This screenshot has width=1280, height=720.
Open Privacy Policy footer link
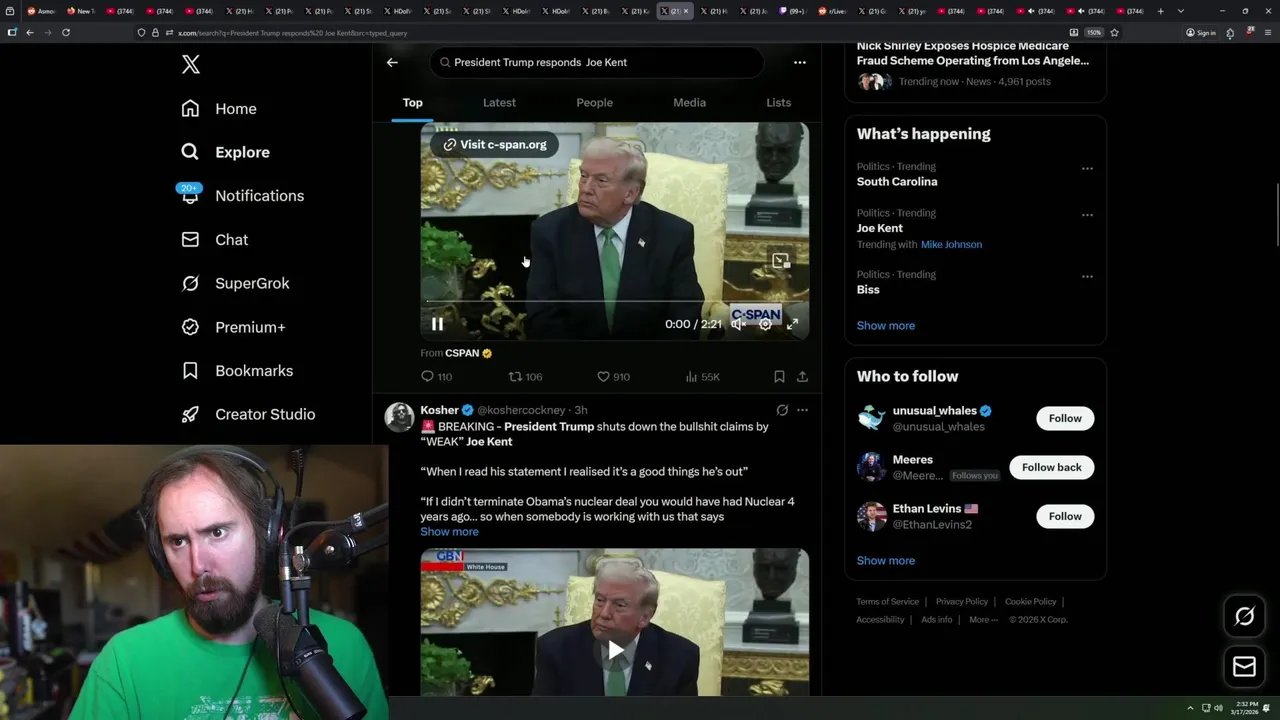coord(961,602)
